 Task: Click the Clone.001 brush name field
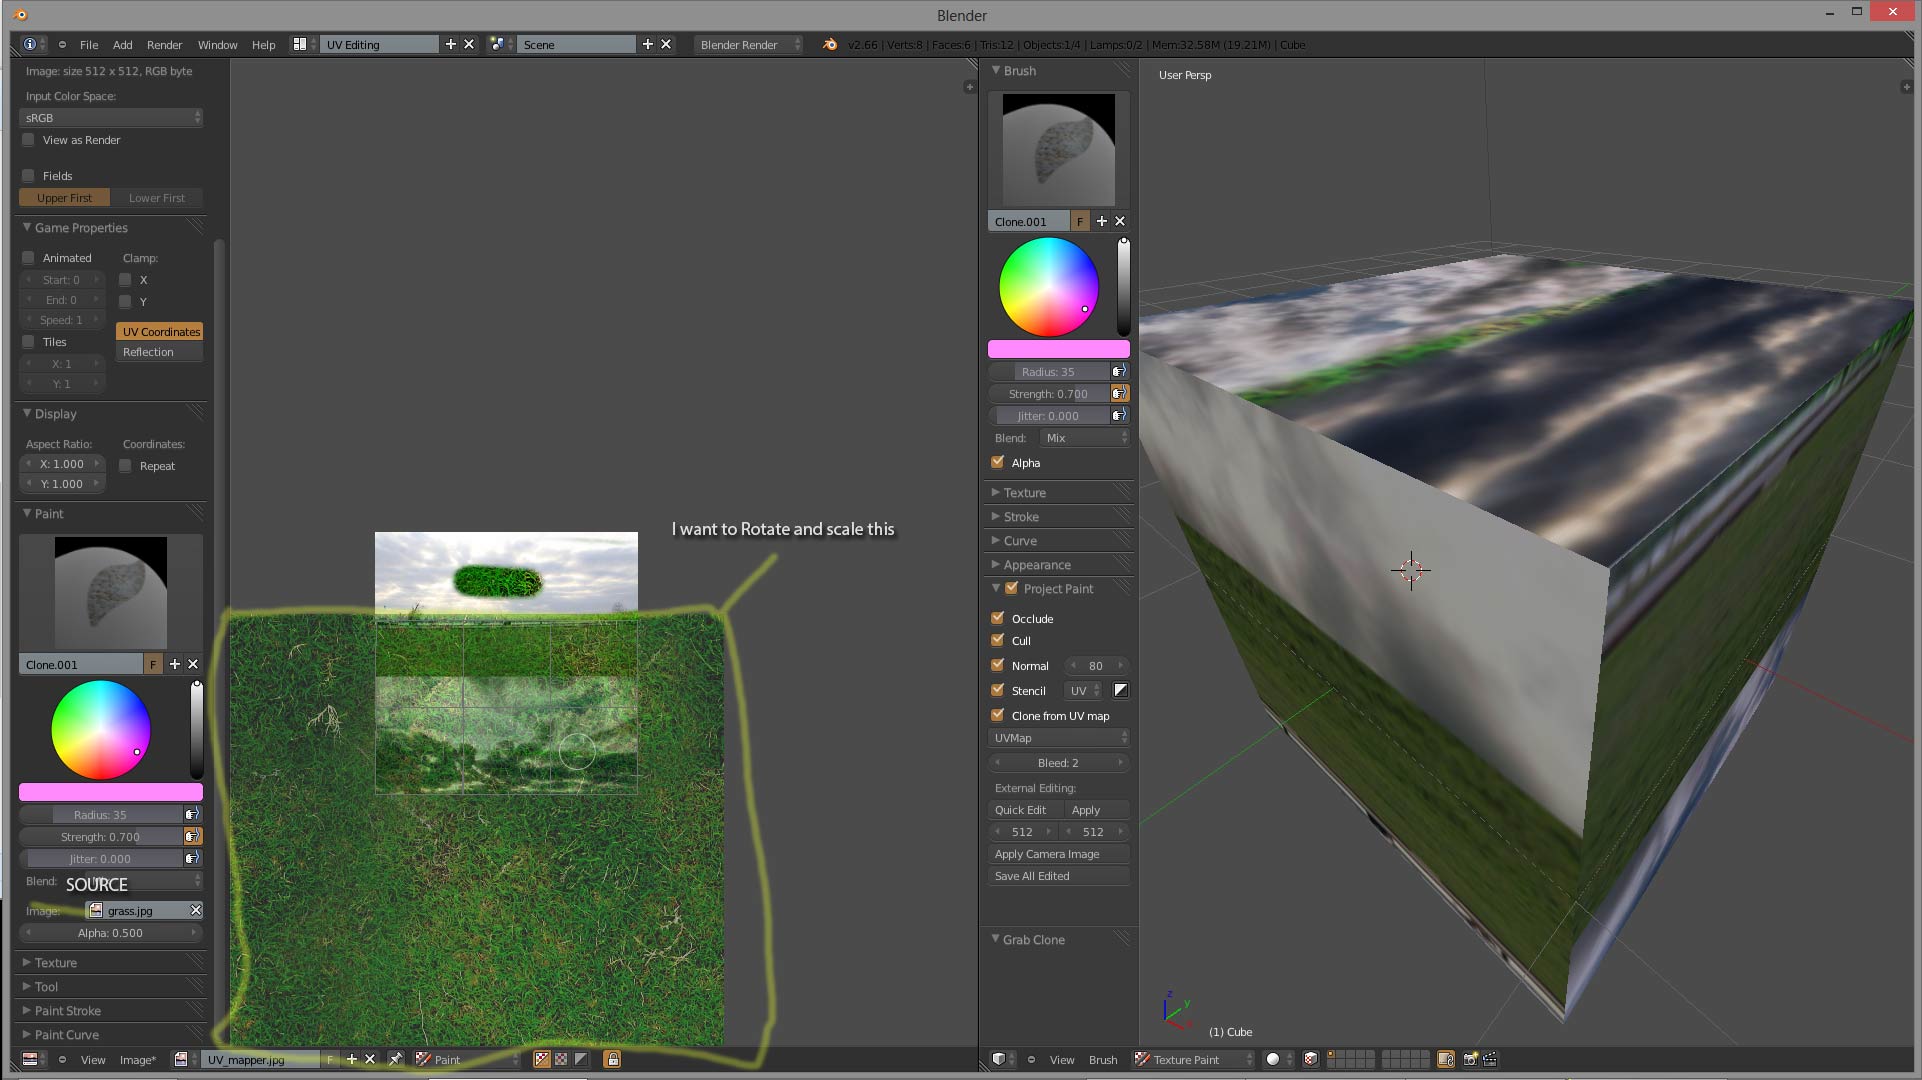click(x=1028, y=221)
